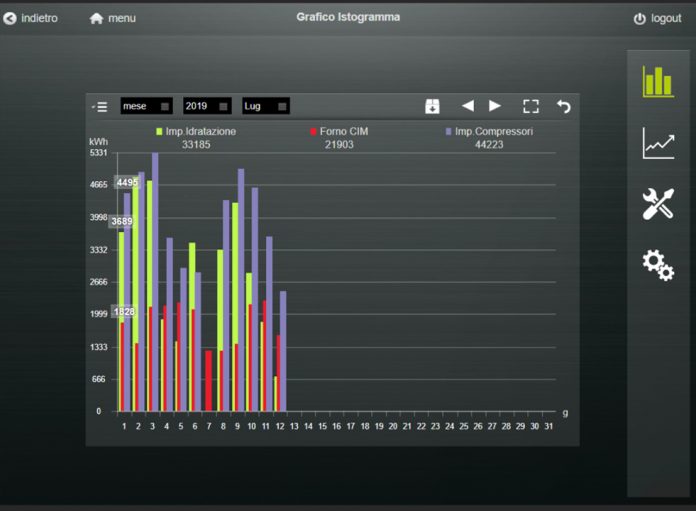Go to previous period with left arrow

click(467, 106)
